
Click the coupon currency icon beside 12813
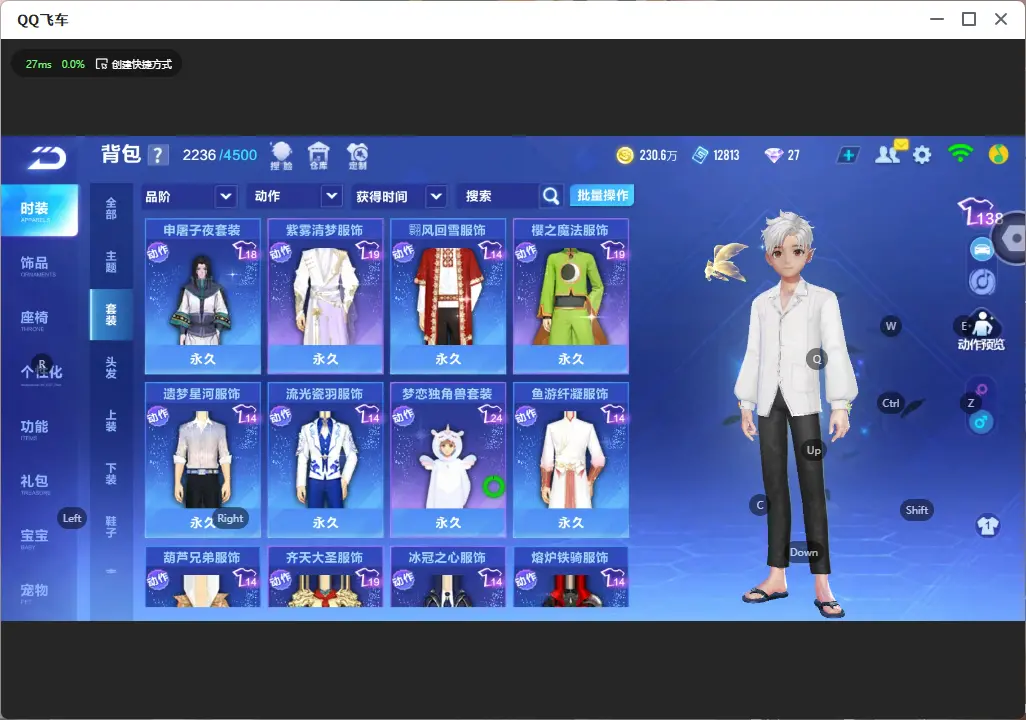click(700, 155)
